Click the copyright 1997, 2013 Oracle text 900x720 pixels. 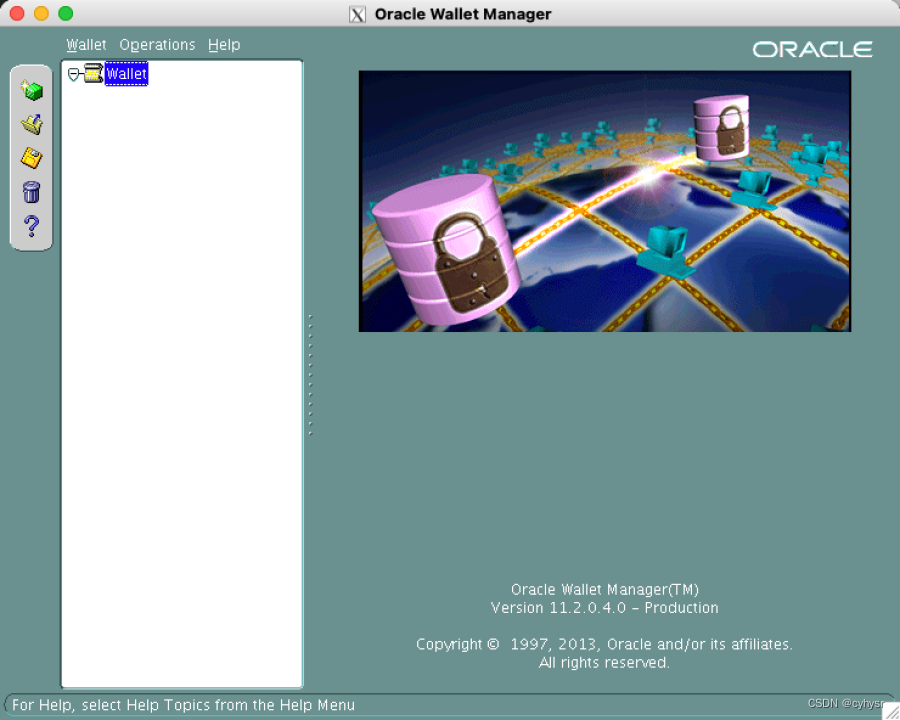(x=604, y=644)
